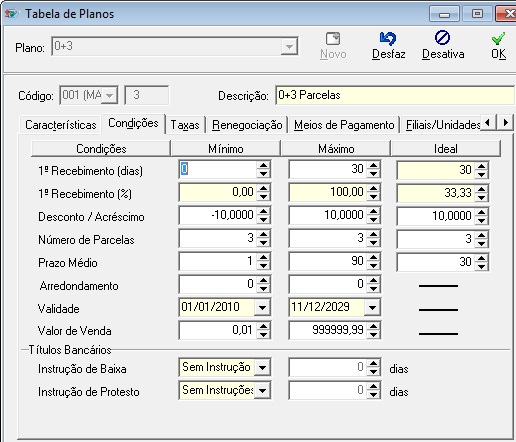Minimize the Tabela de Planos window

[x=444, y=14]
